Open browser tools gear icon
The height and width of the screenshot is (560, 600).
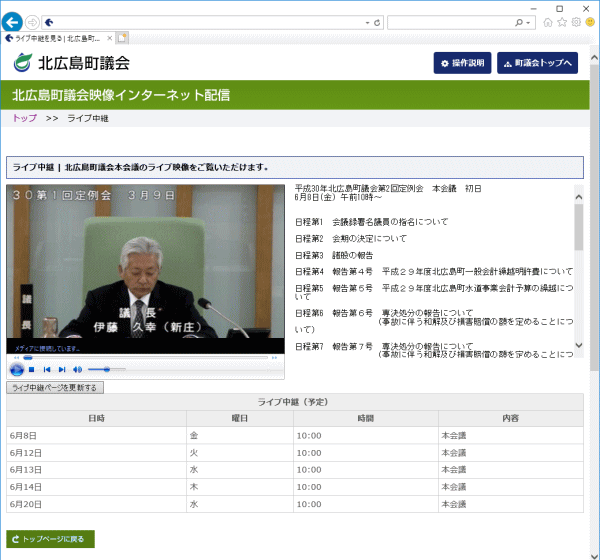(576, 22)
